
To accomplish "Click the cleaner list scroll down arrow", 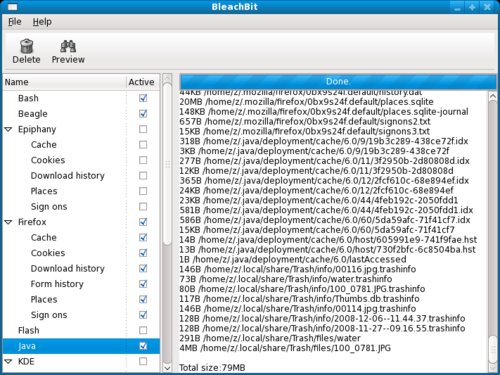I will (x=167, y=368).
